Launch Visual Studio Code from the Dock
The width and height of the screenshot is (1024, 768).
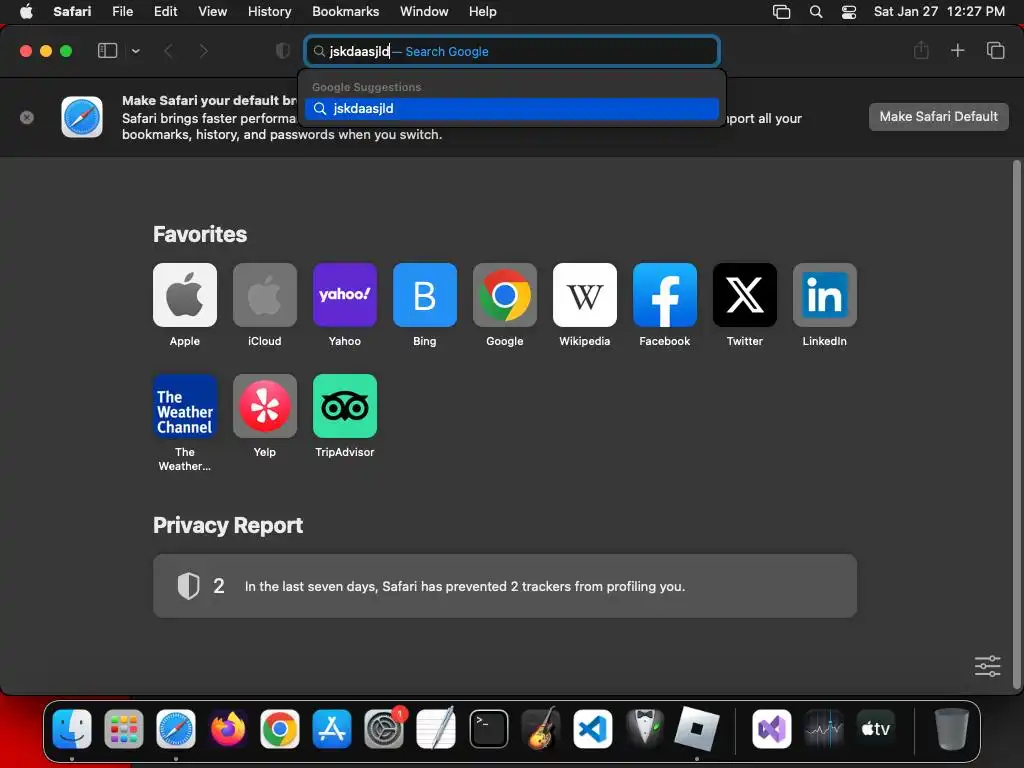coord(592,729)
